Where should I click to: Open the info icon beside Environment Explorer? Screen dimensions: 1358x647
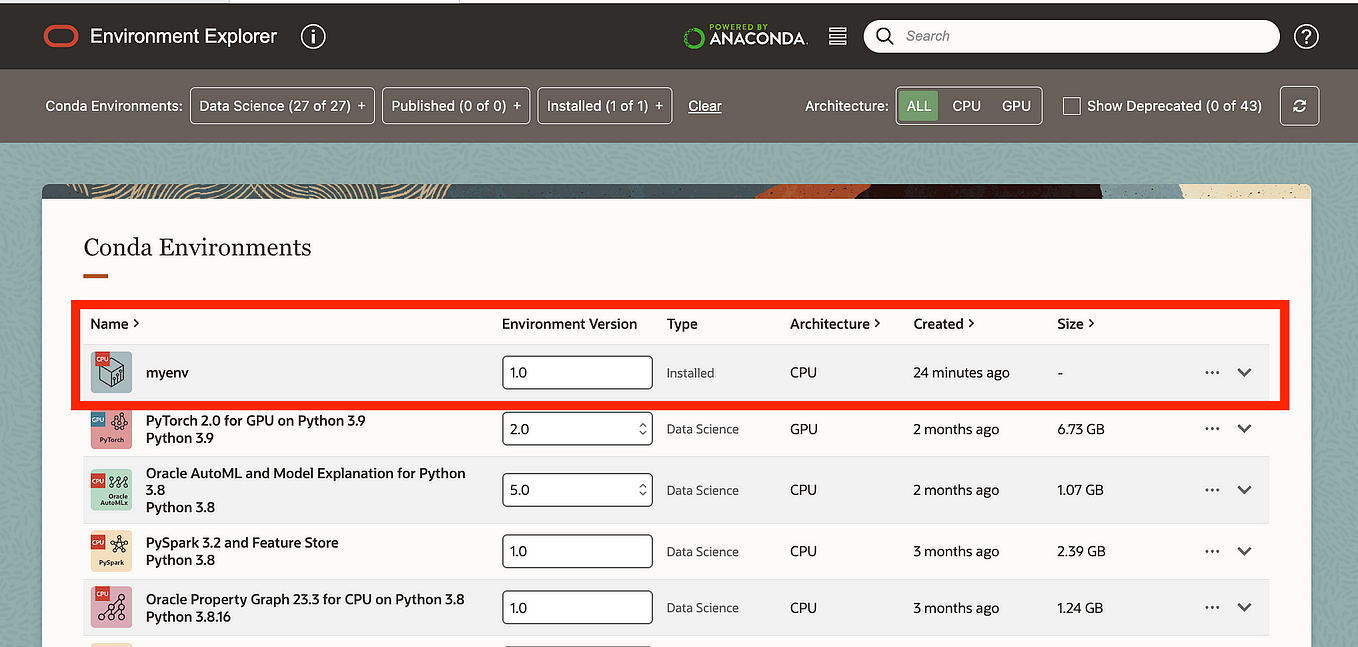[313, 37]
